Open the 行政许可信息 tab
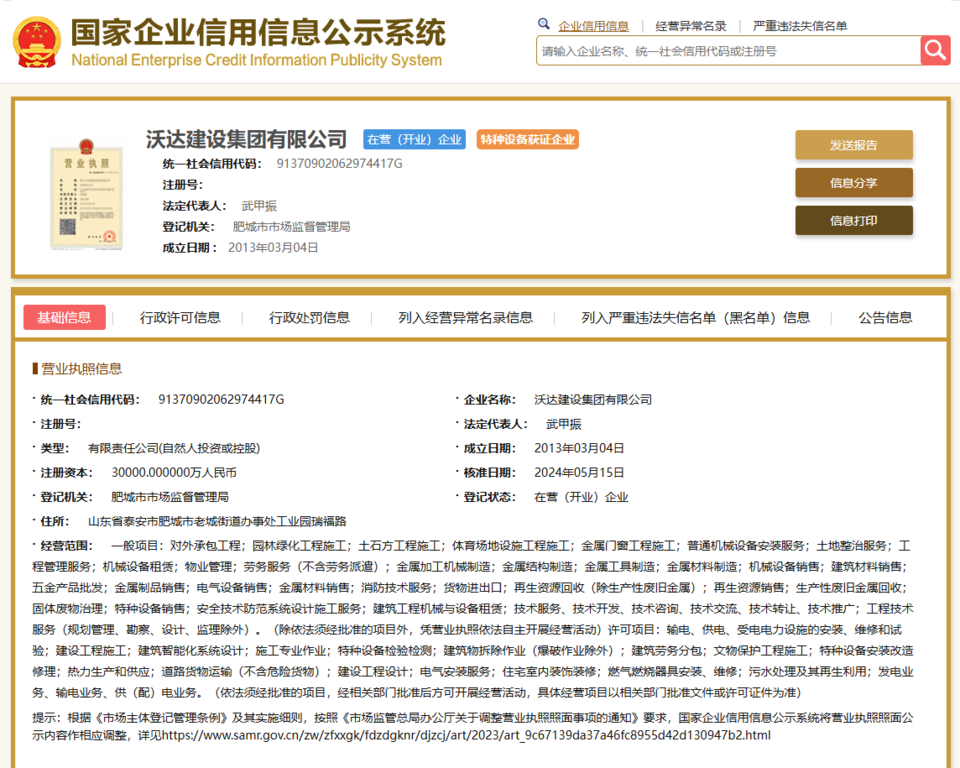This screenshot has width=960, height=768. (x=180, y=318)
